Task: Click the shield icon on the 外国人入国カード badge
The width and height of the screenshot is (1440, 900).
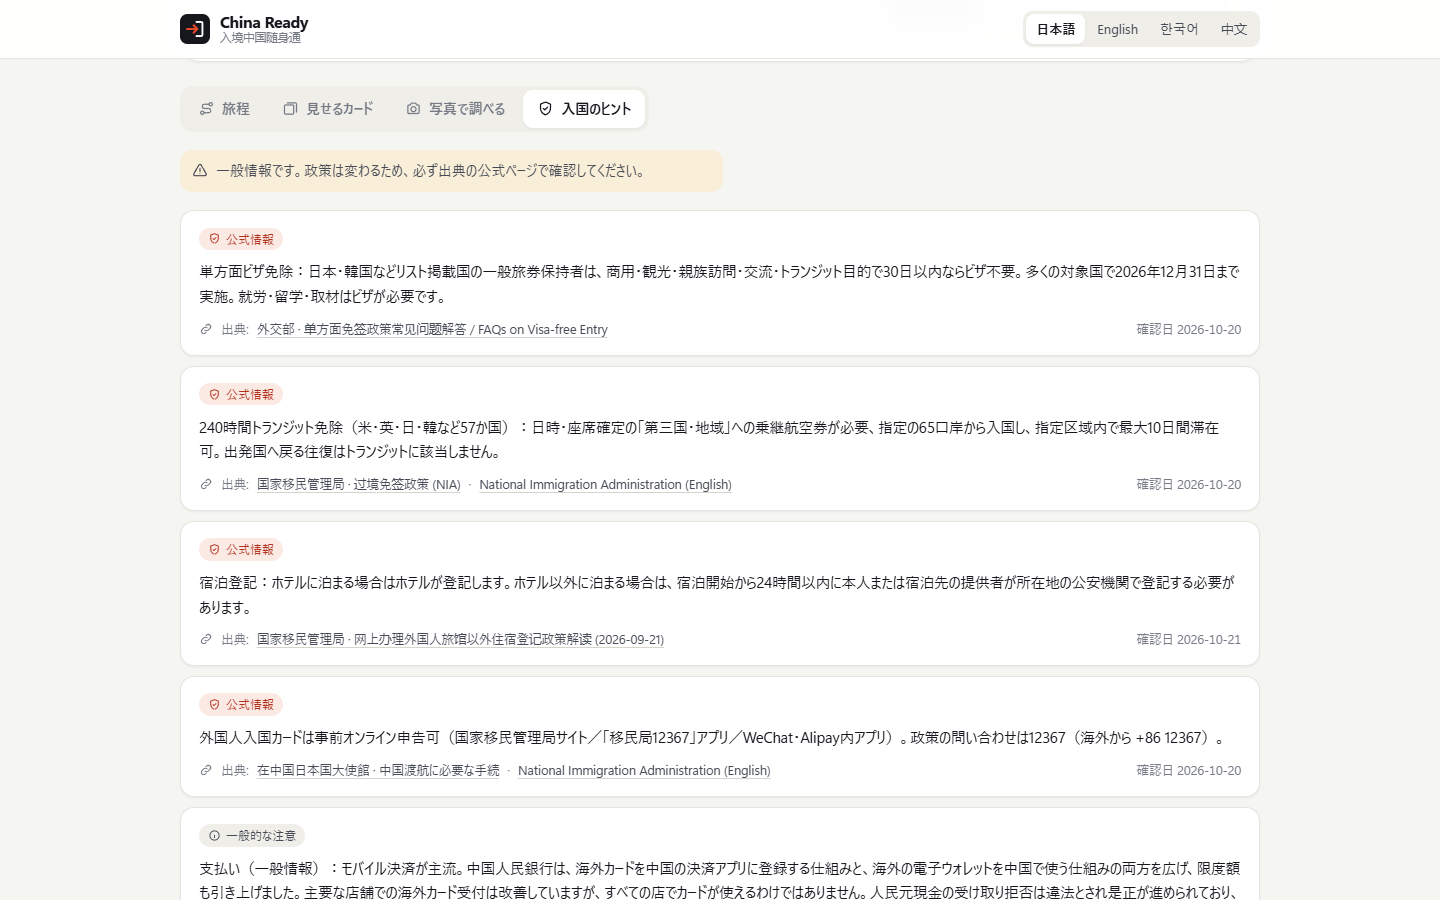Action: tap(214, 704)
